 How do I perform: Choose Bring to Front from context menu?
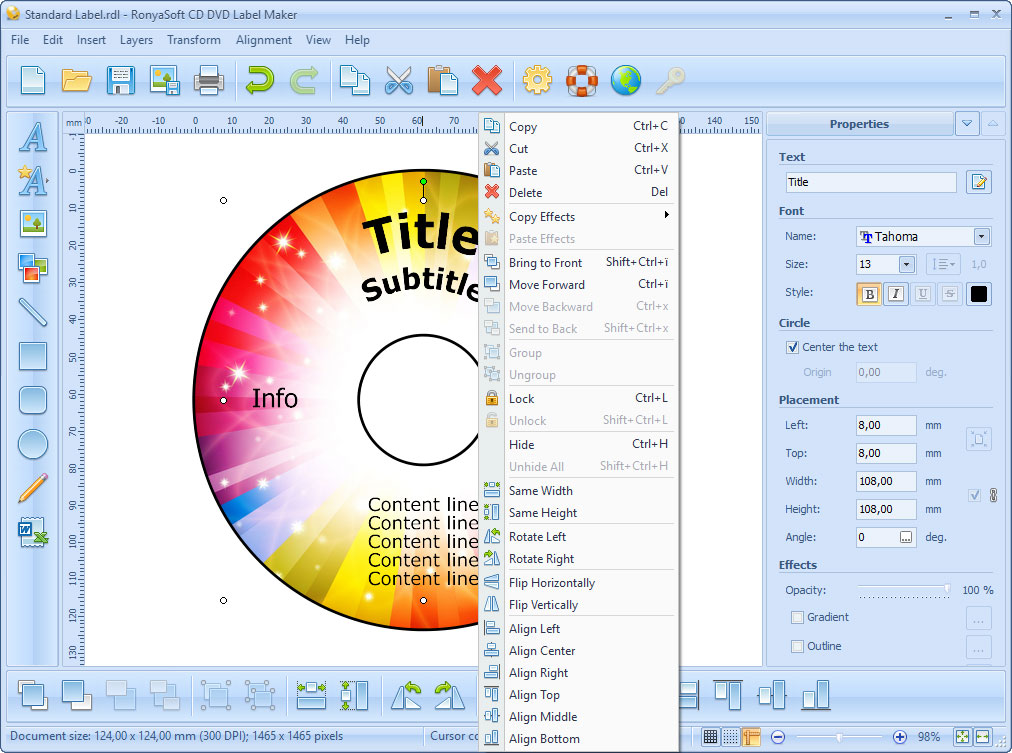tap(545, 263)
